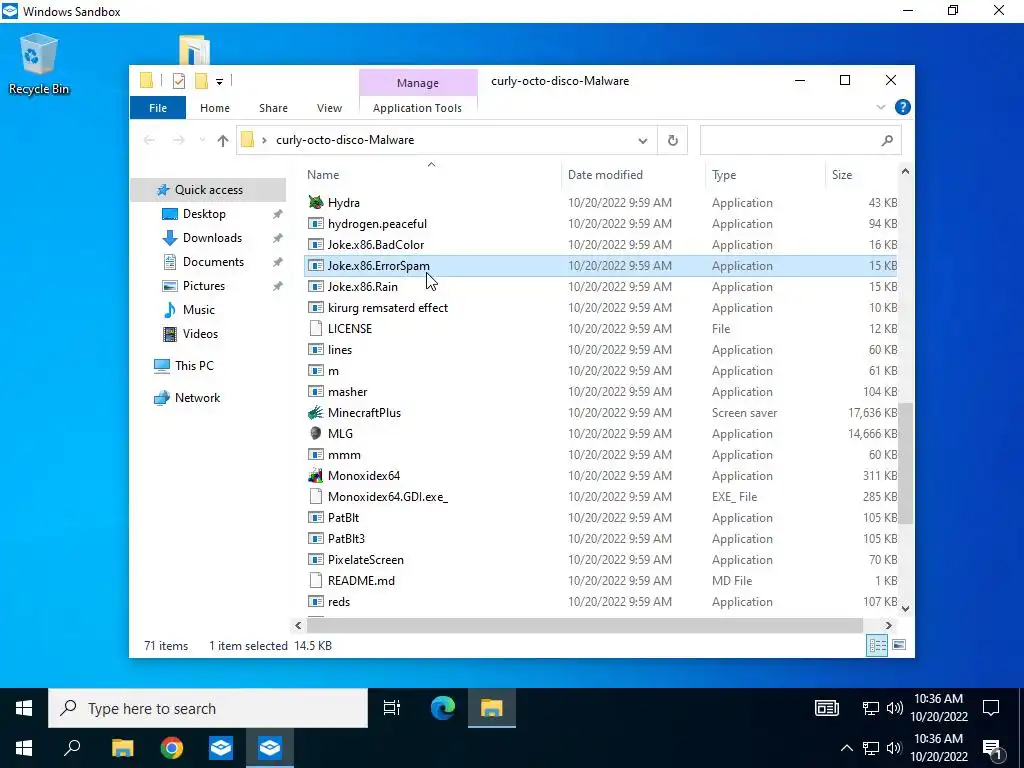
Task: Click the Joke.x86.Rain file icon
Action: [316, 287]
